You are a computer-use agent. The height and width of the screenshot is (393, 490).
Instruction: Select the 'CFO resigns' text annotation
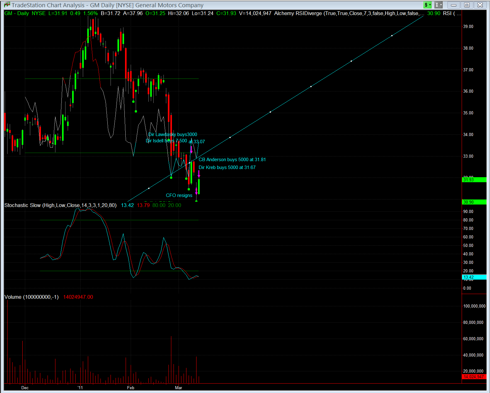[x=179, y=195]
